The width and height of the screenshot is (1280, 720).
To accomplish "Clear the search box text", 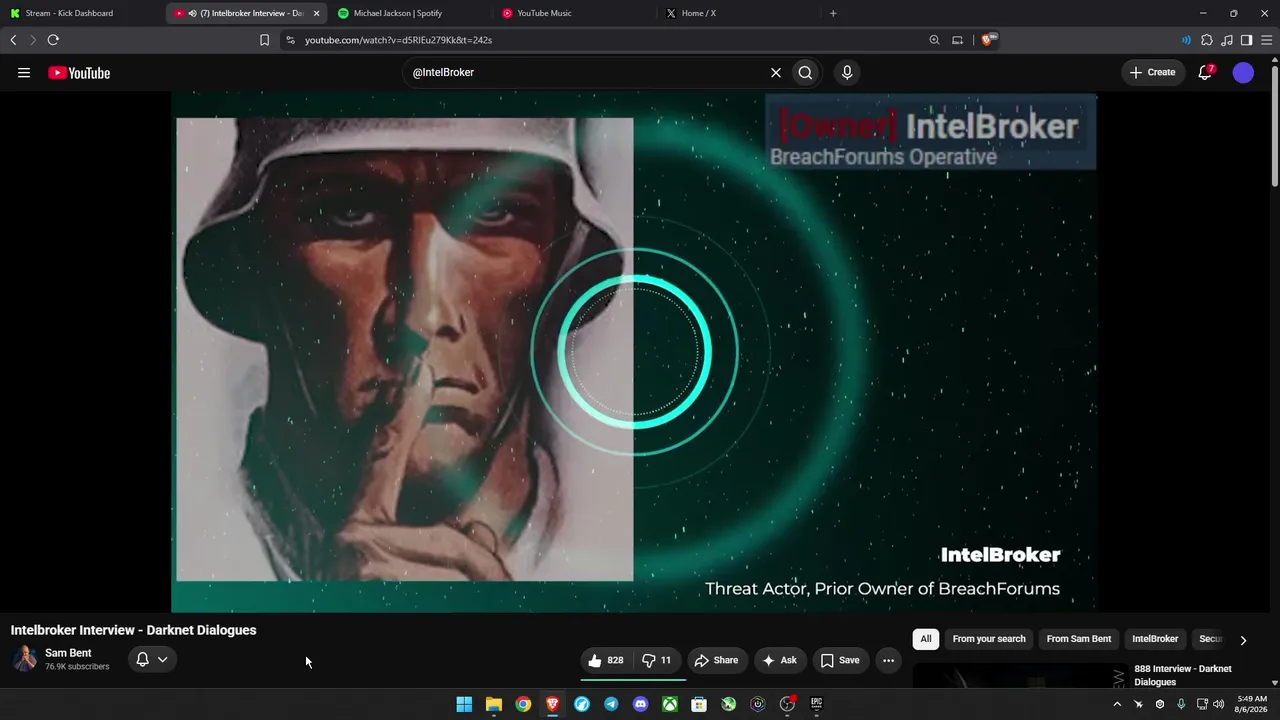I will coord(775,72).
